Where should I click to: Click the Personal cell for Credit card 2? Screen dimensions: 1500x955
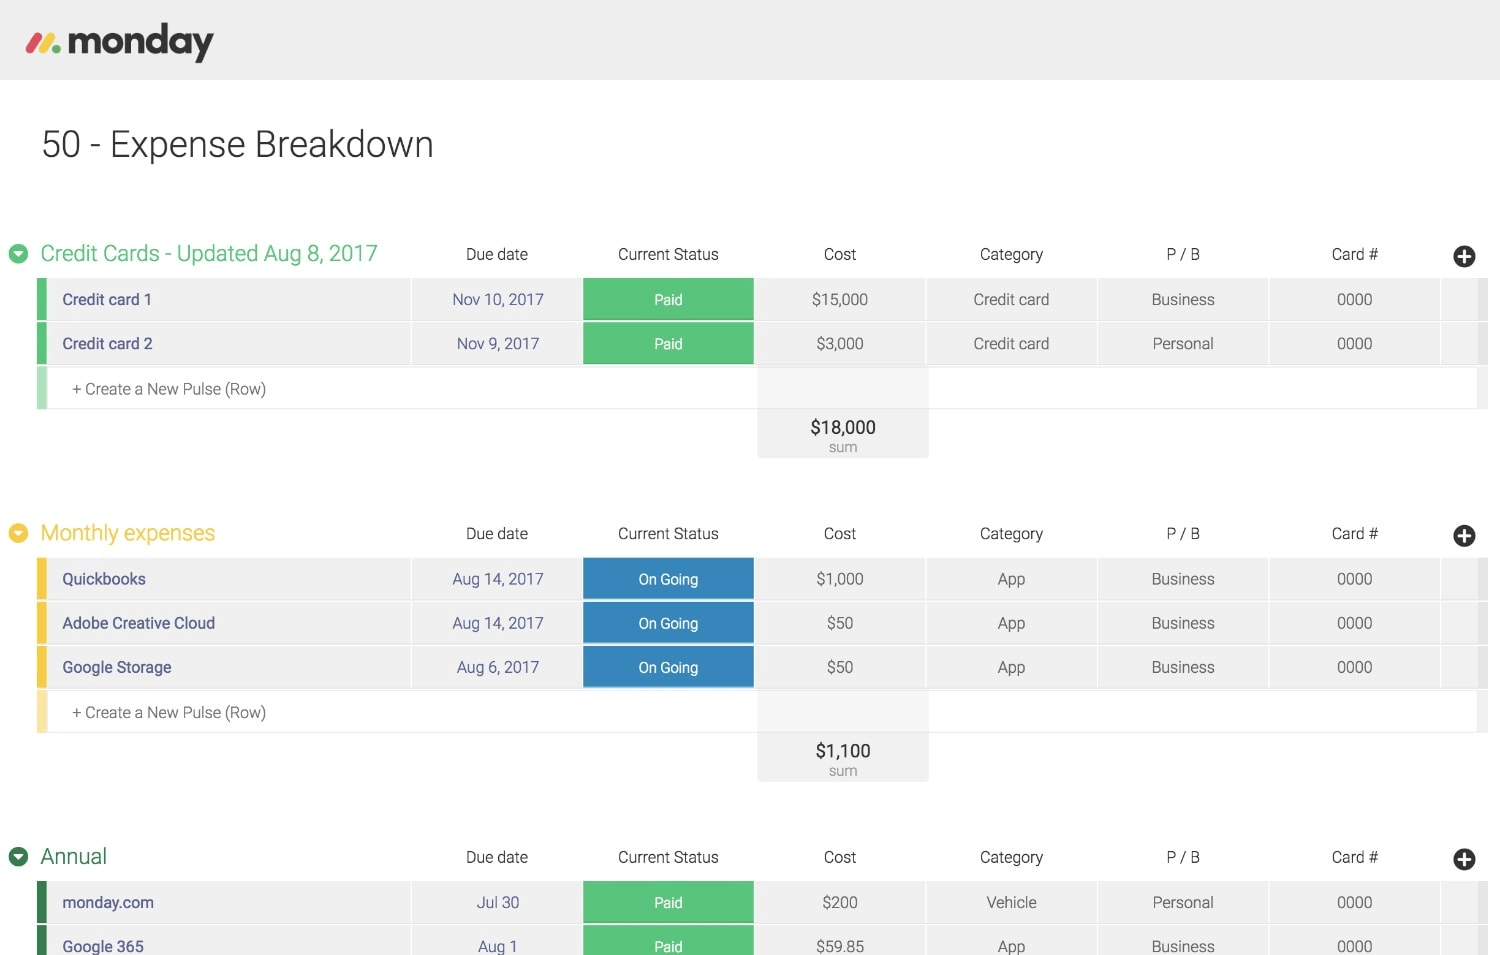coord(1183,344)
